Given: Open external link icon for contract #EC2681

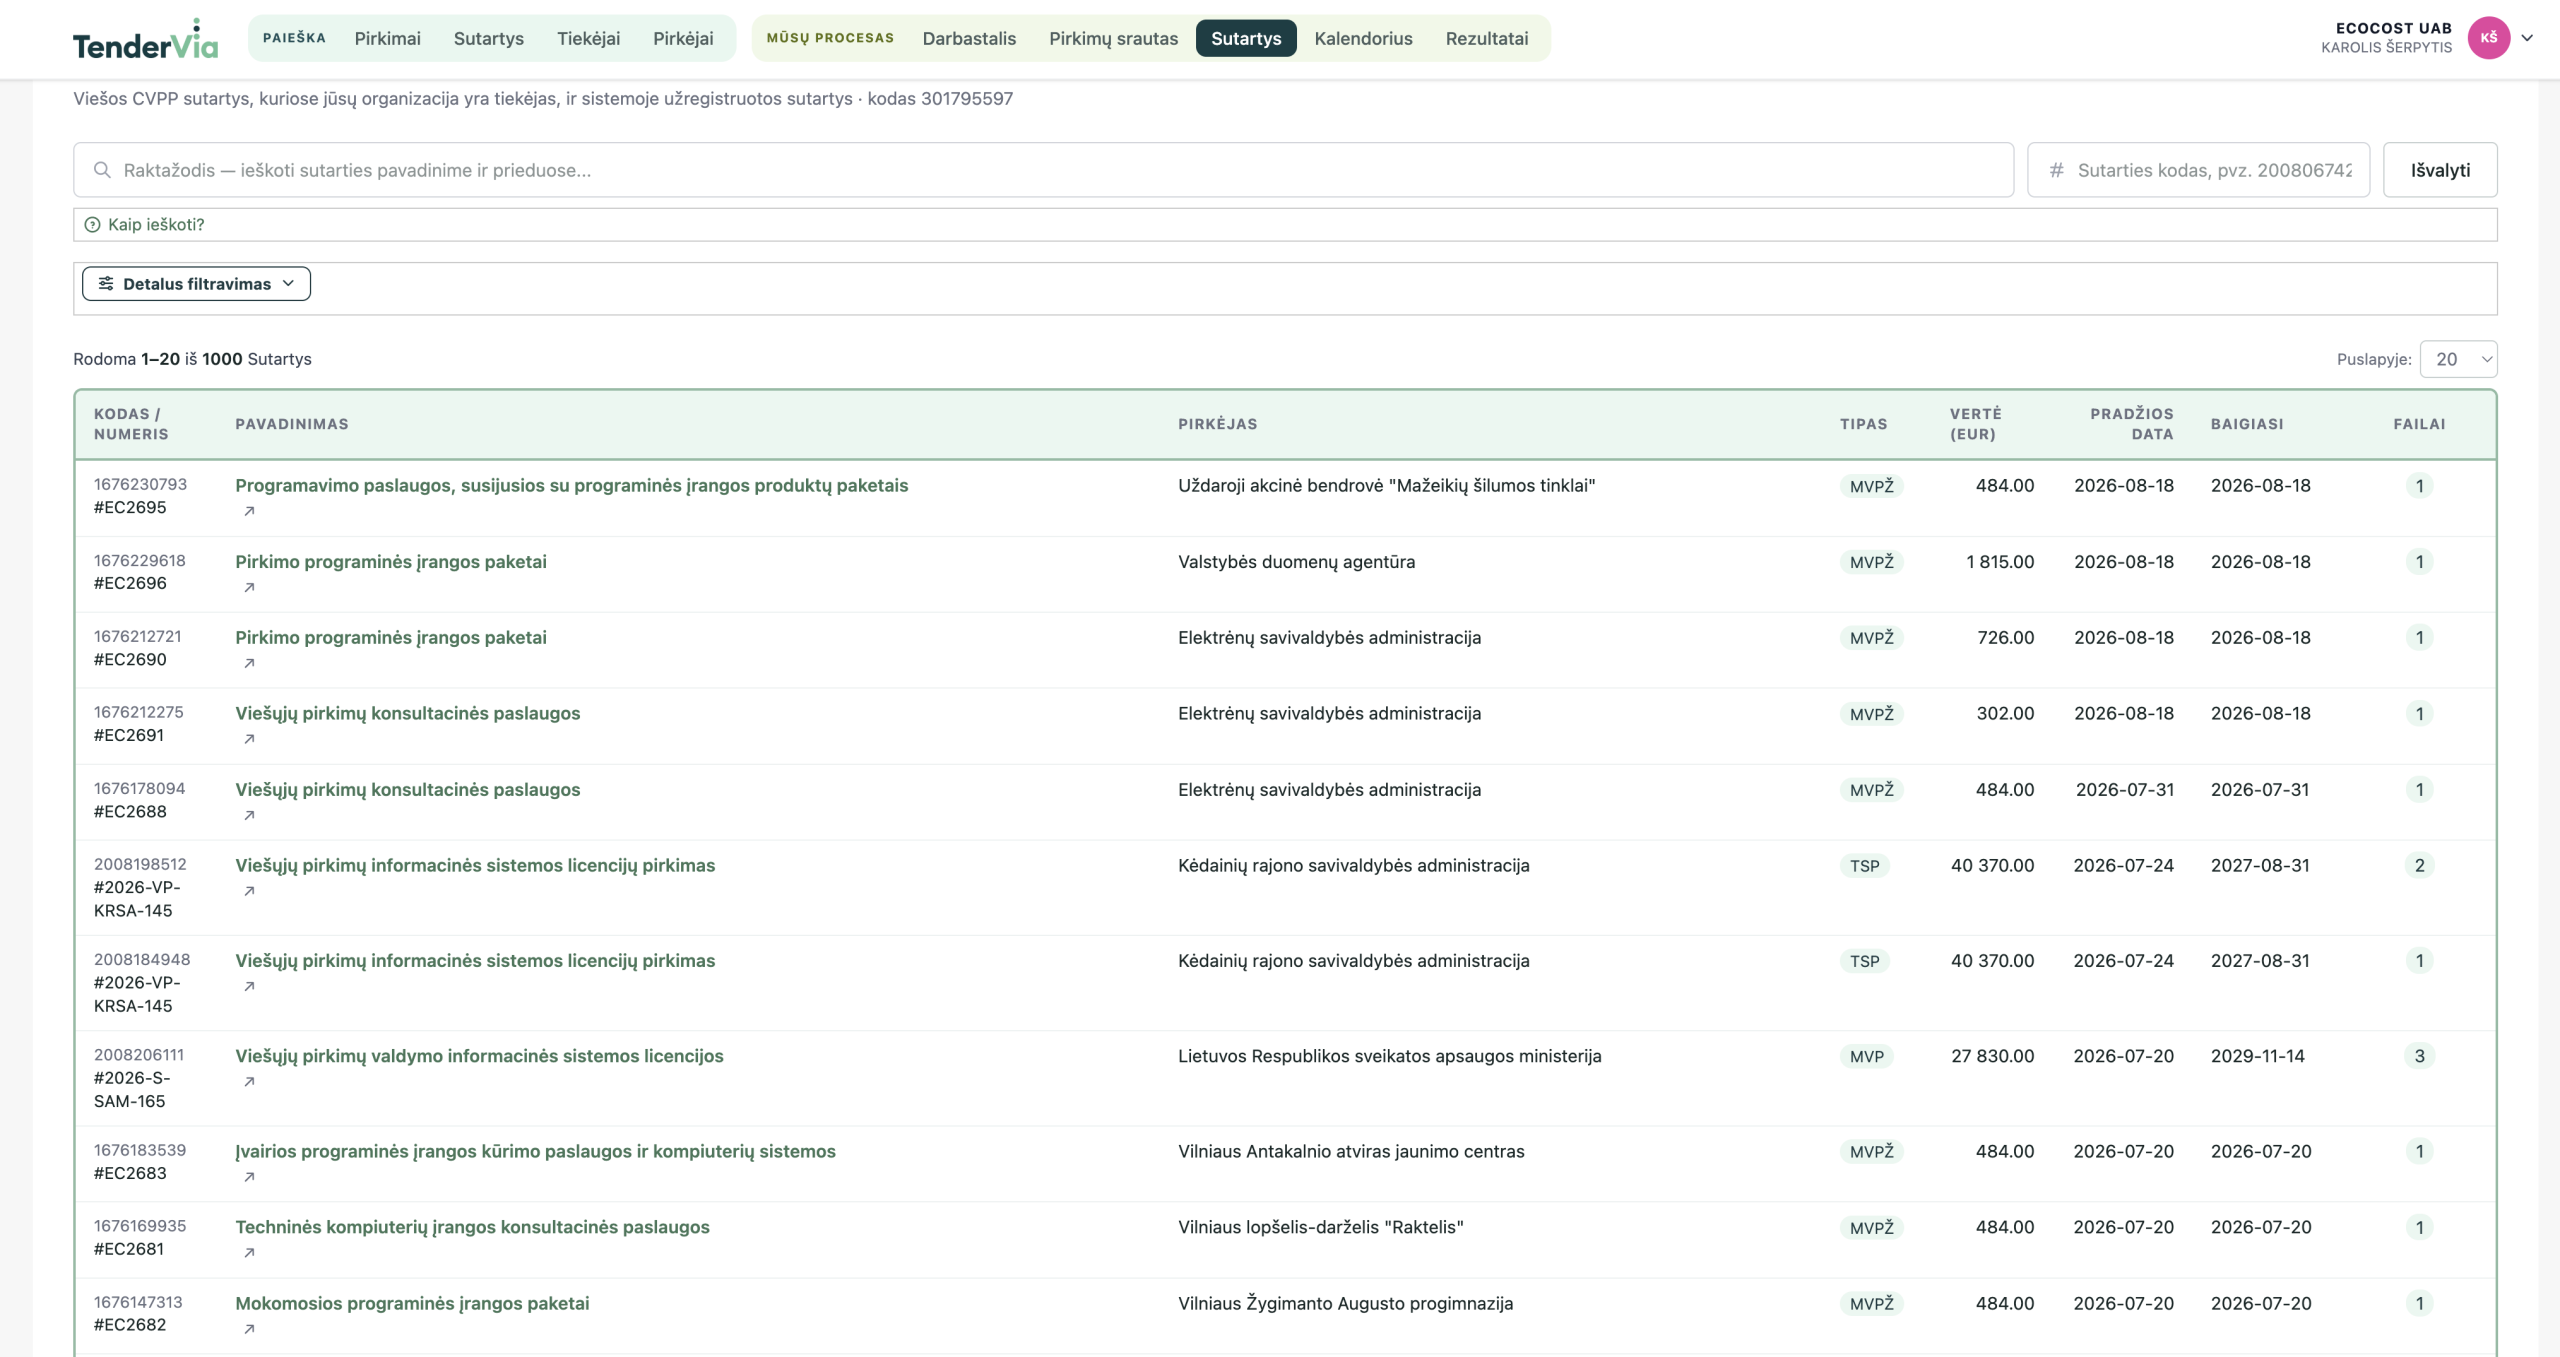Looking at the screenshot, I should (x=250, y=1253).
